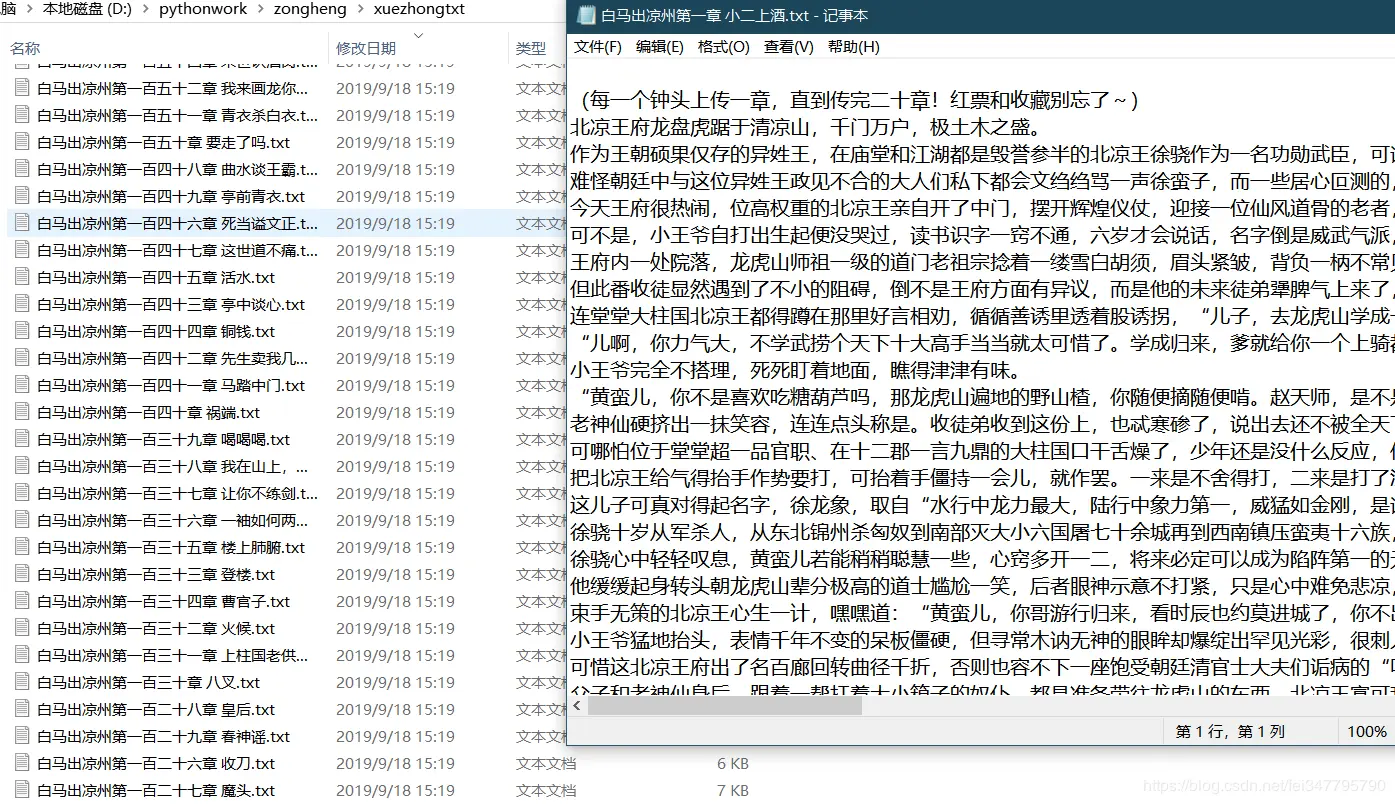Viewport: 1395px width, 804px height.
Task: Navigate to zongheng folder via breadcrumb
Action: point(307,9)
